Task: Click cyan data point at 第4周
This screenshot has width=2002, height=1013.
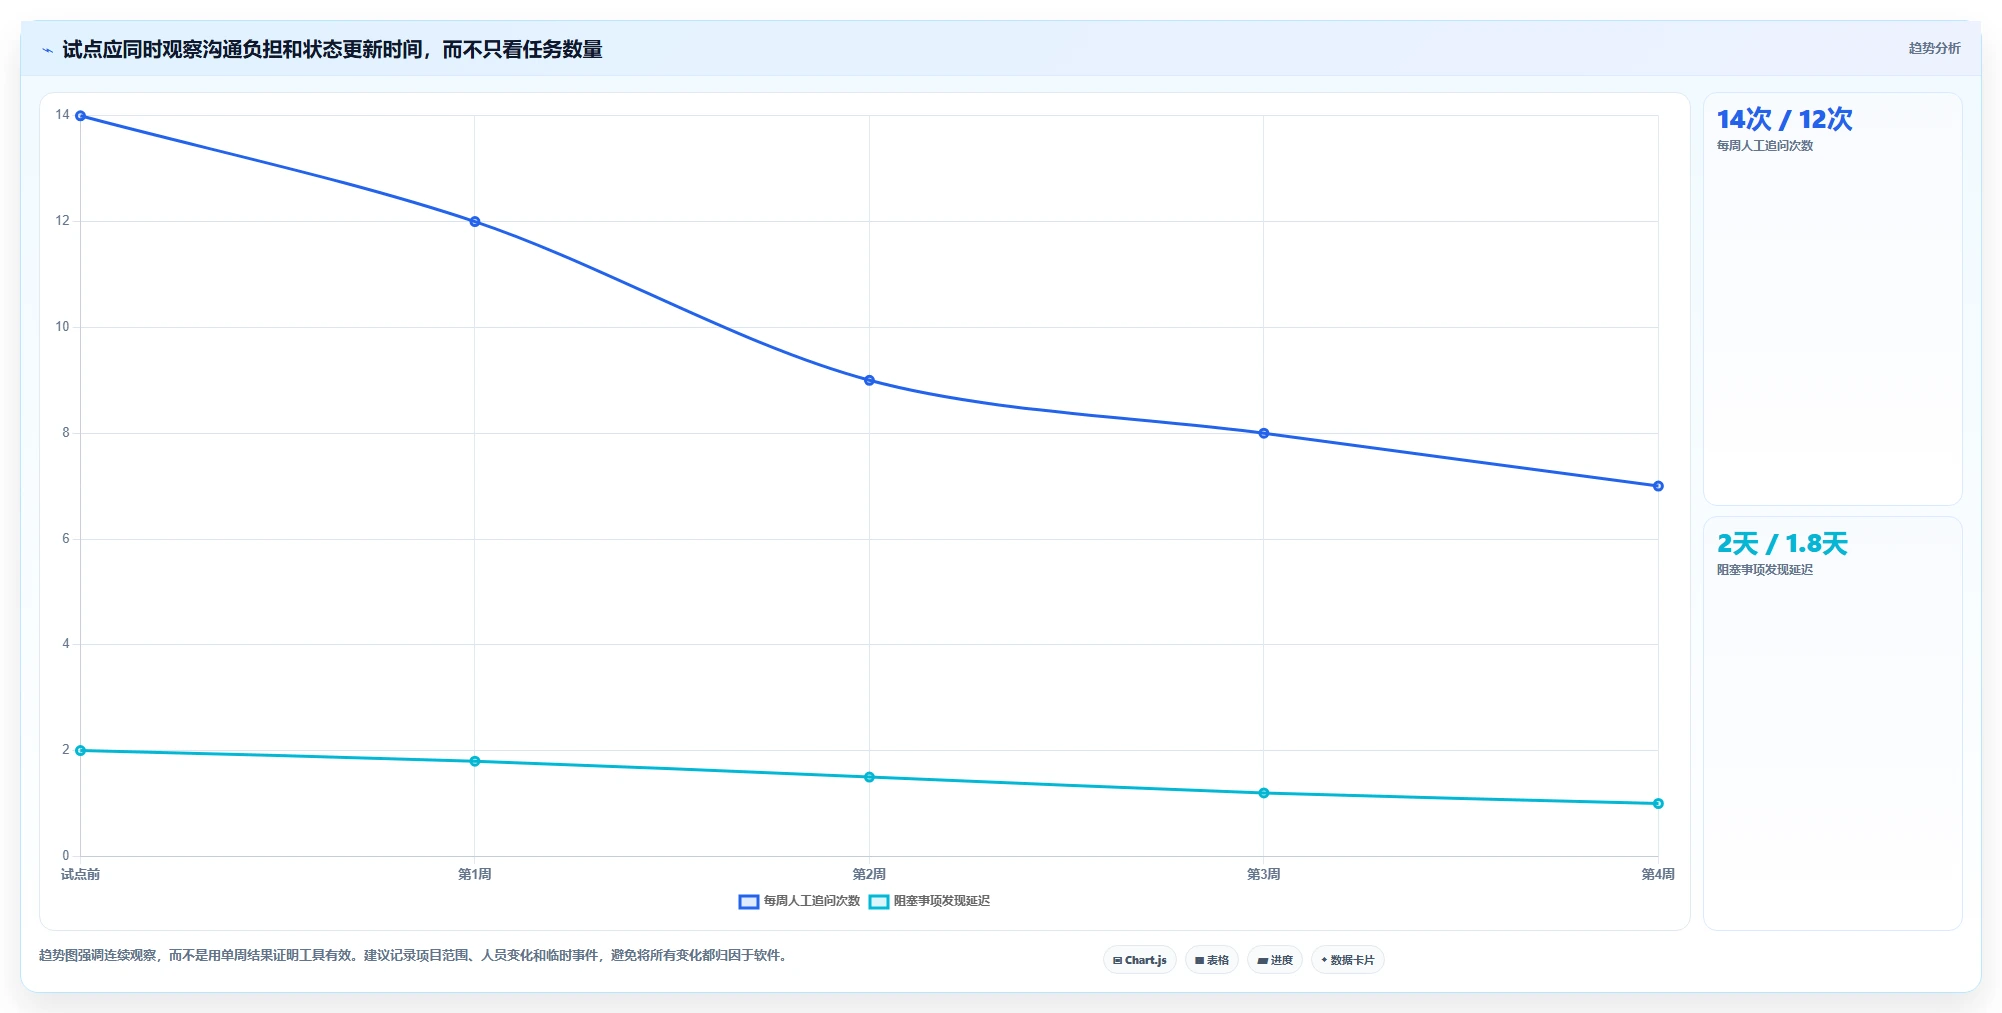Action: (1658, 803)
